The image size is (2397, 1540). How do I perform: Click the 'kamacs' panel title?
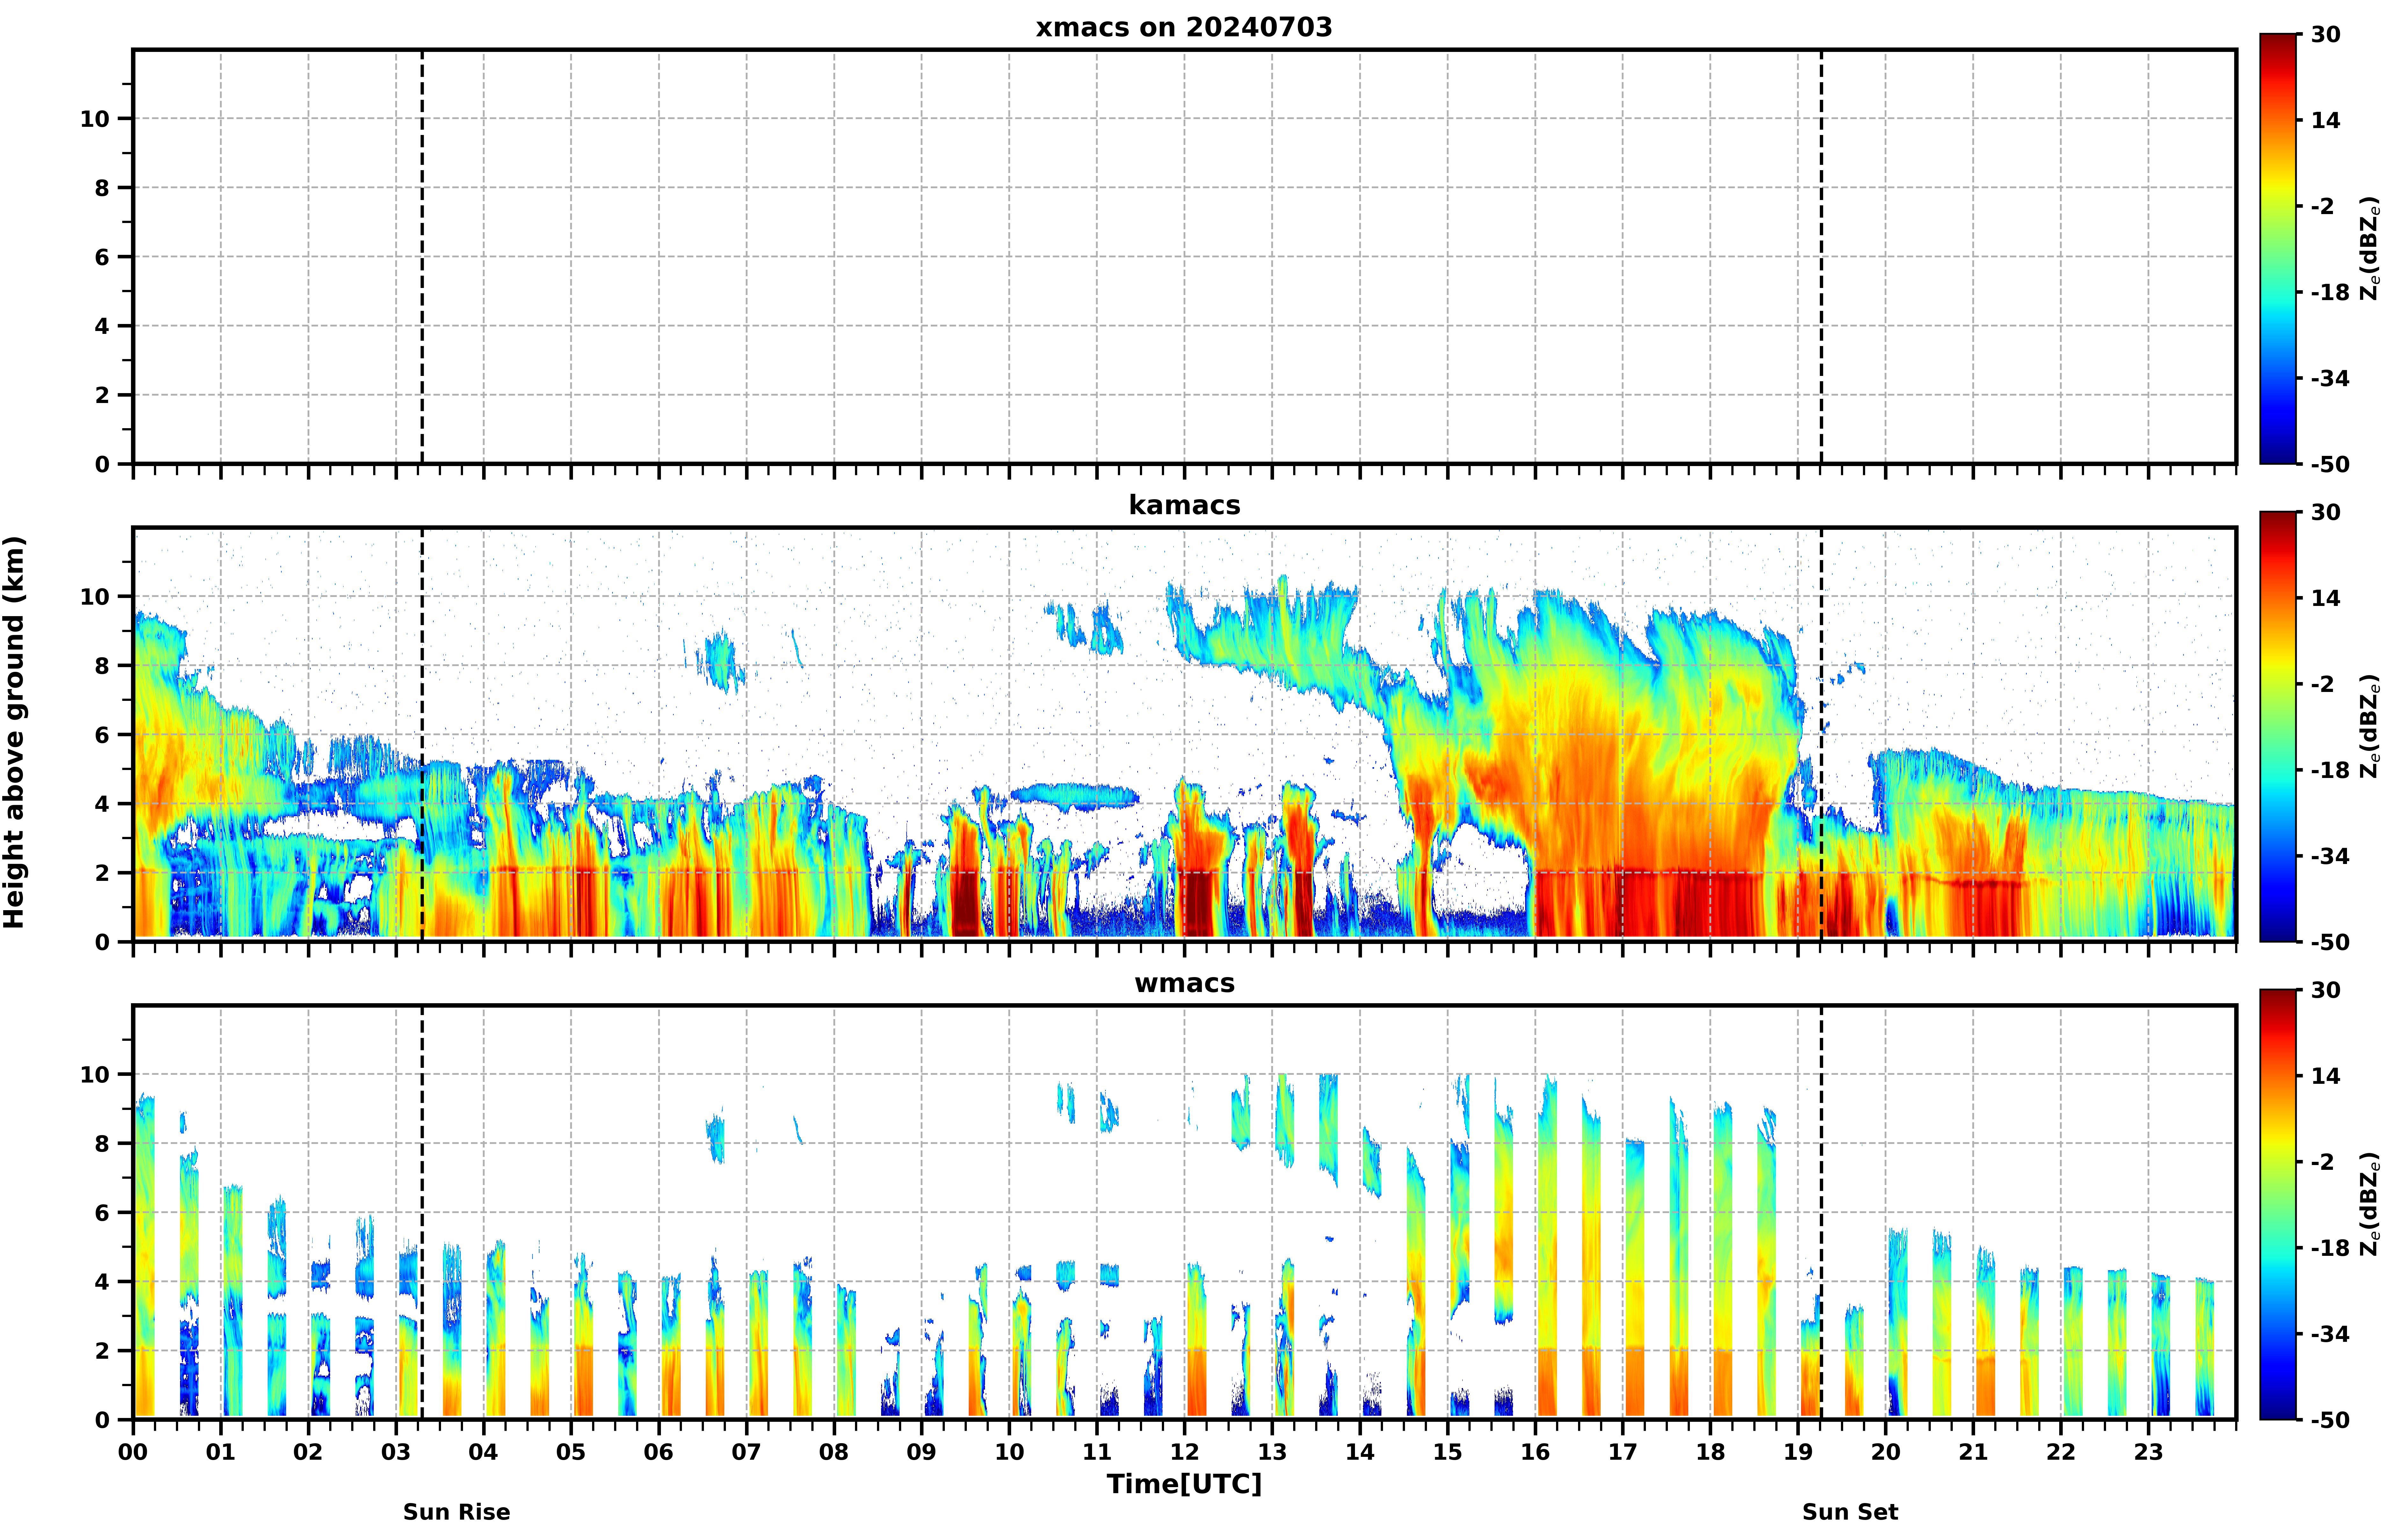click(x=1184, y=505)
